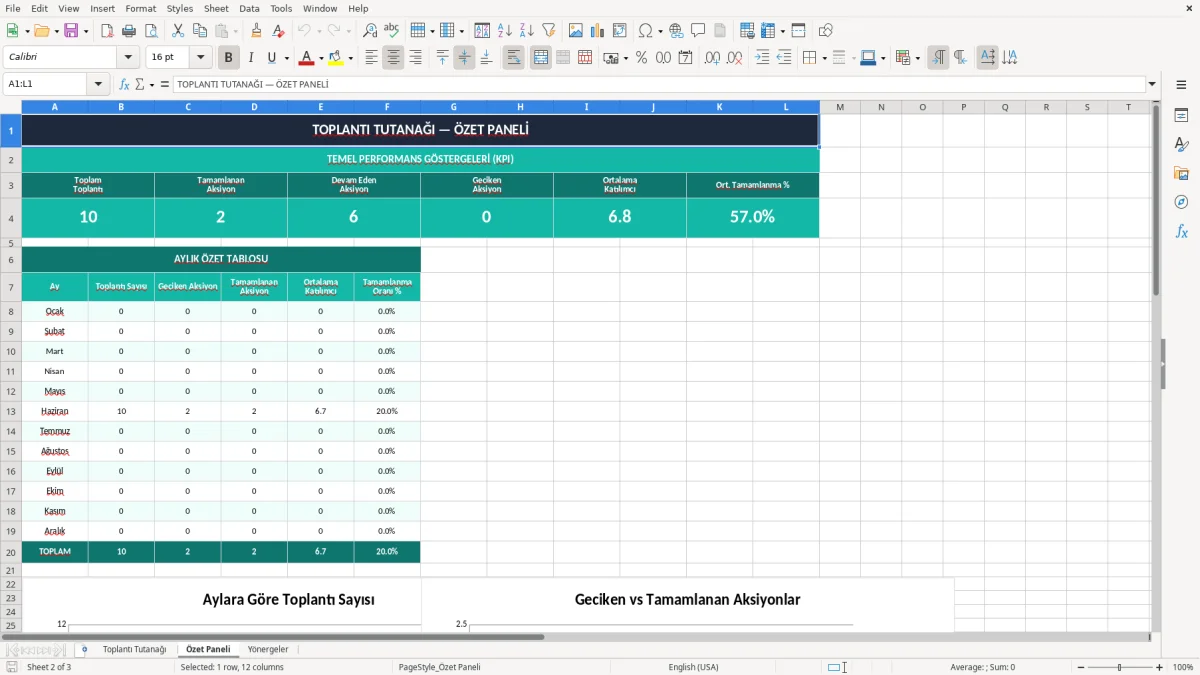Insert an image via toolbar icon

tap(576, 31)
